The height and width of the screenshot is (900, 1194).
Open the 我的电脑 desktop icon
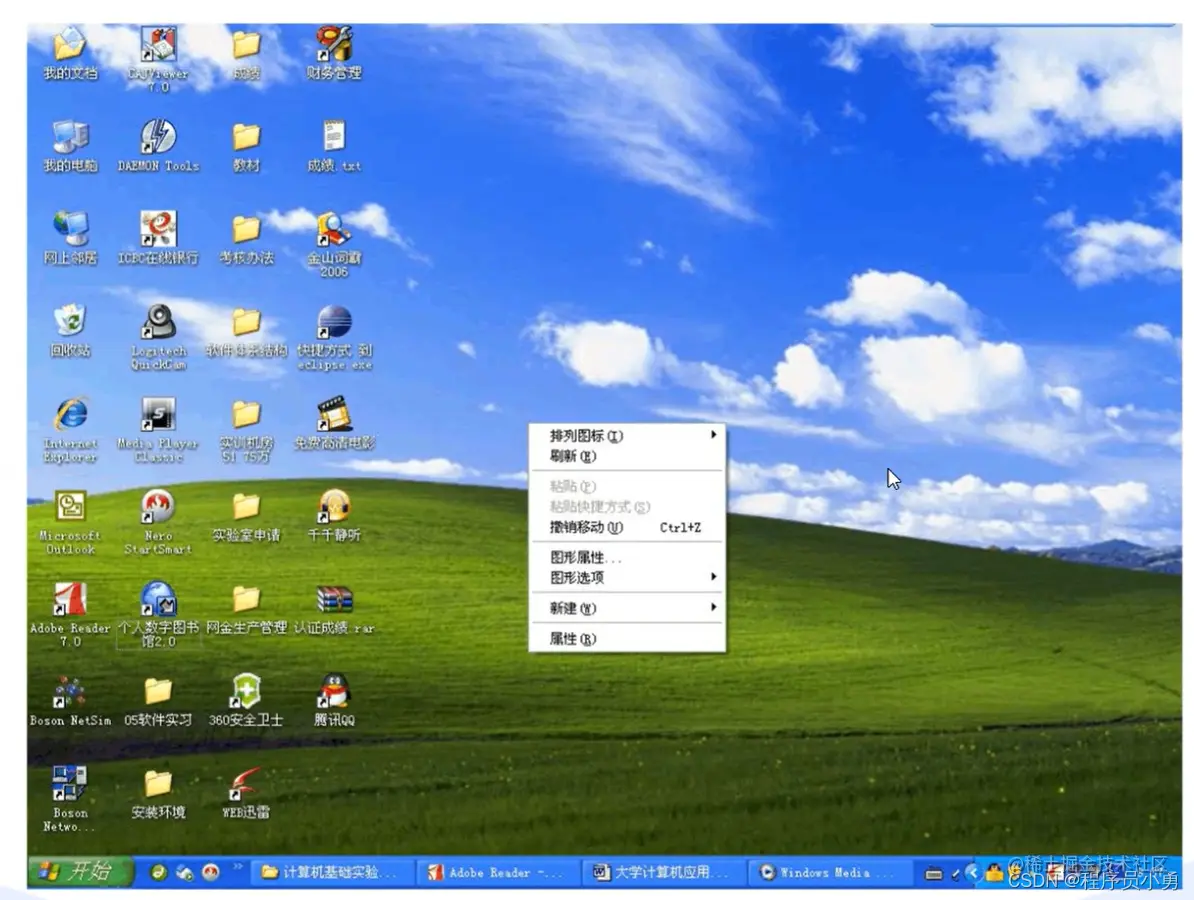(70, 146)
